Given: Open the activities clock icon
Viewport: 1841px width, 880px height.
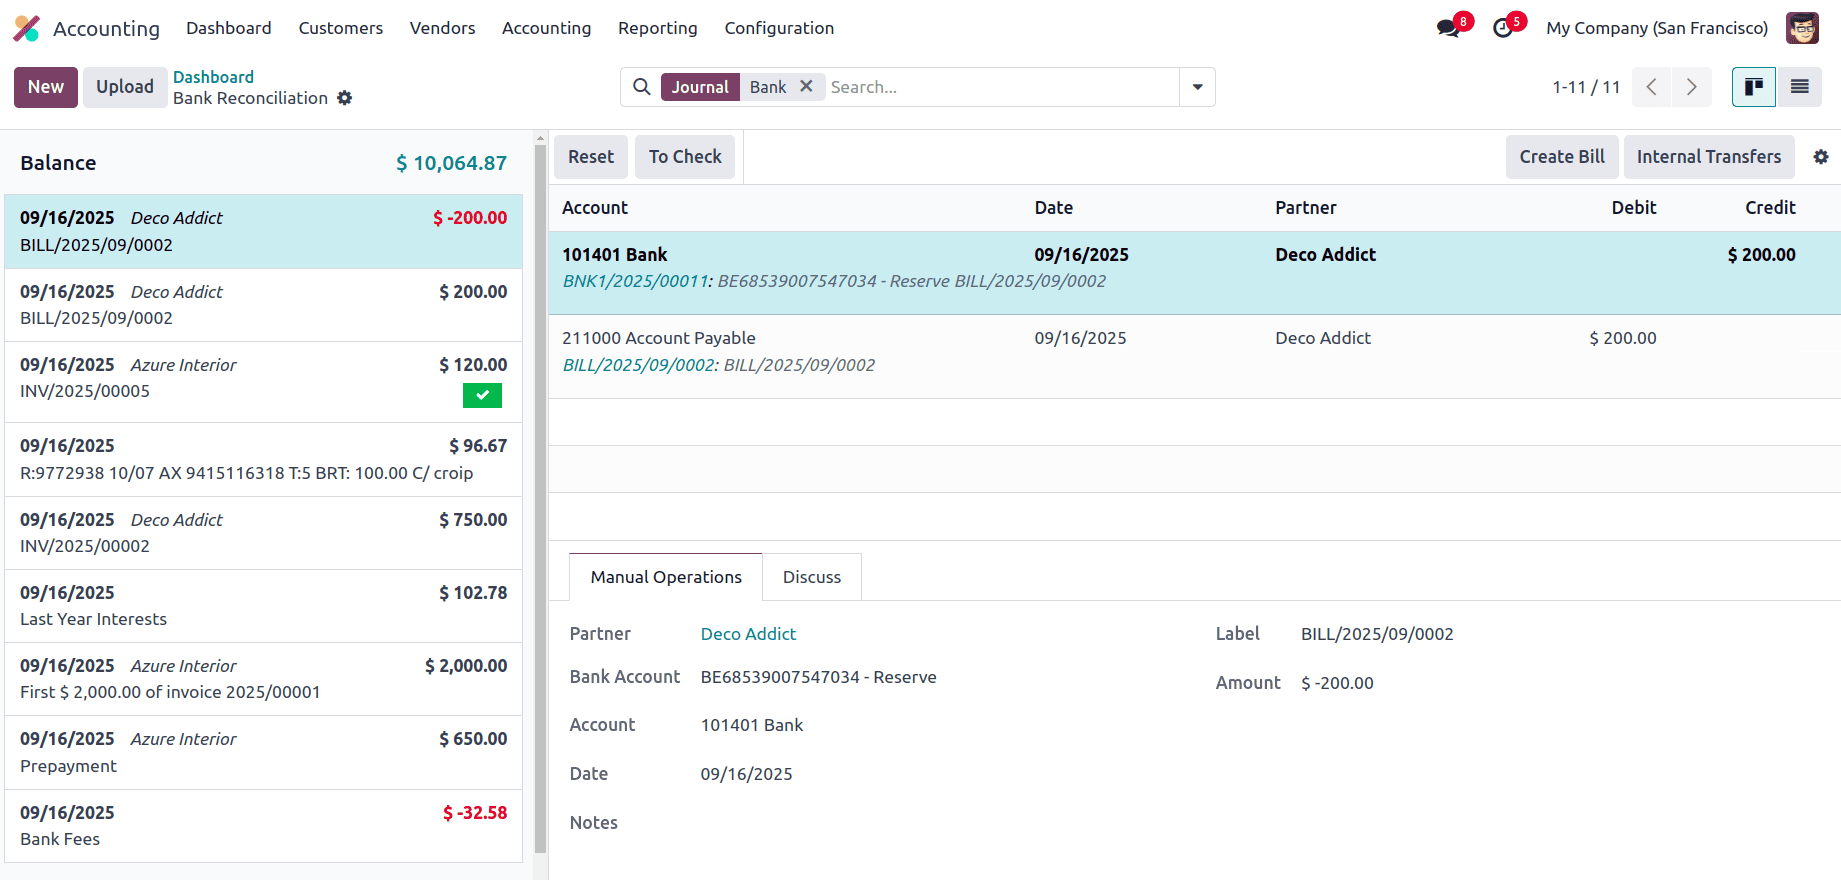Looking at the screenshot, I should pyautogui.click(x=1502, y=28).
